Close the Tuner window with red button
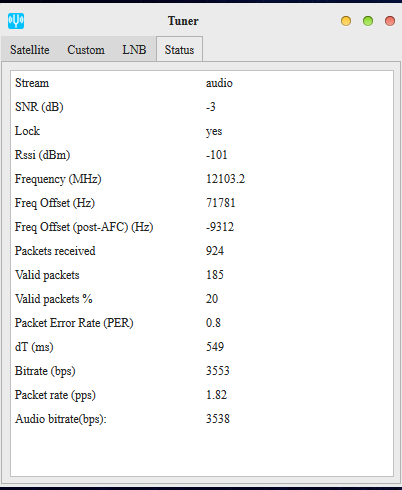 tap(390, 21)
